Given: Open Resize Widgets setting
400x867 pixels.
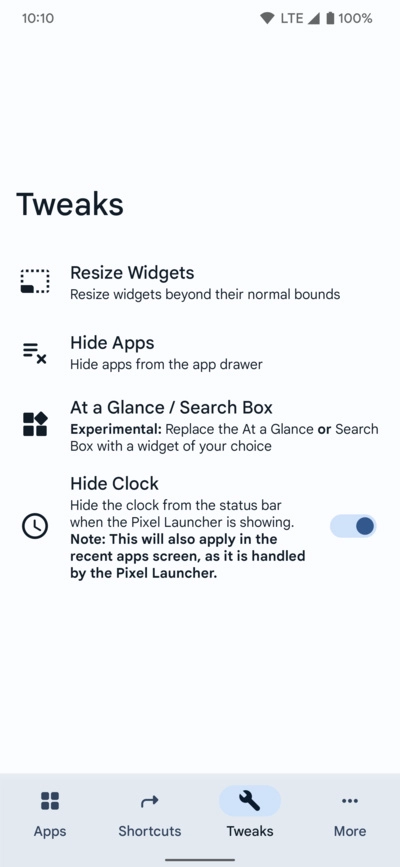Looking at the screenshot, I should [200, 282].
